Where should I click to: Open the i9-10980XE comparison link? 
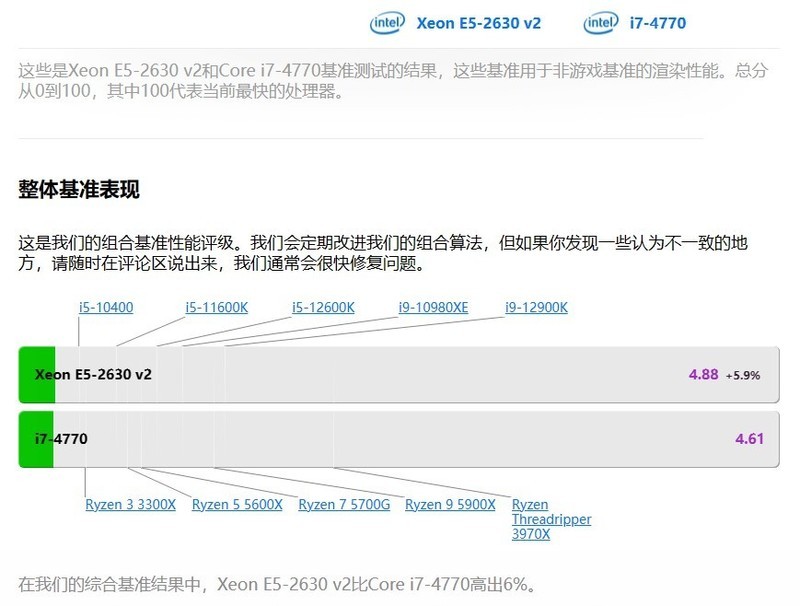(x=433, y=308)
